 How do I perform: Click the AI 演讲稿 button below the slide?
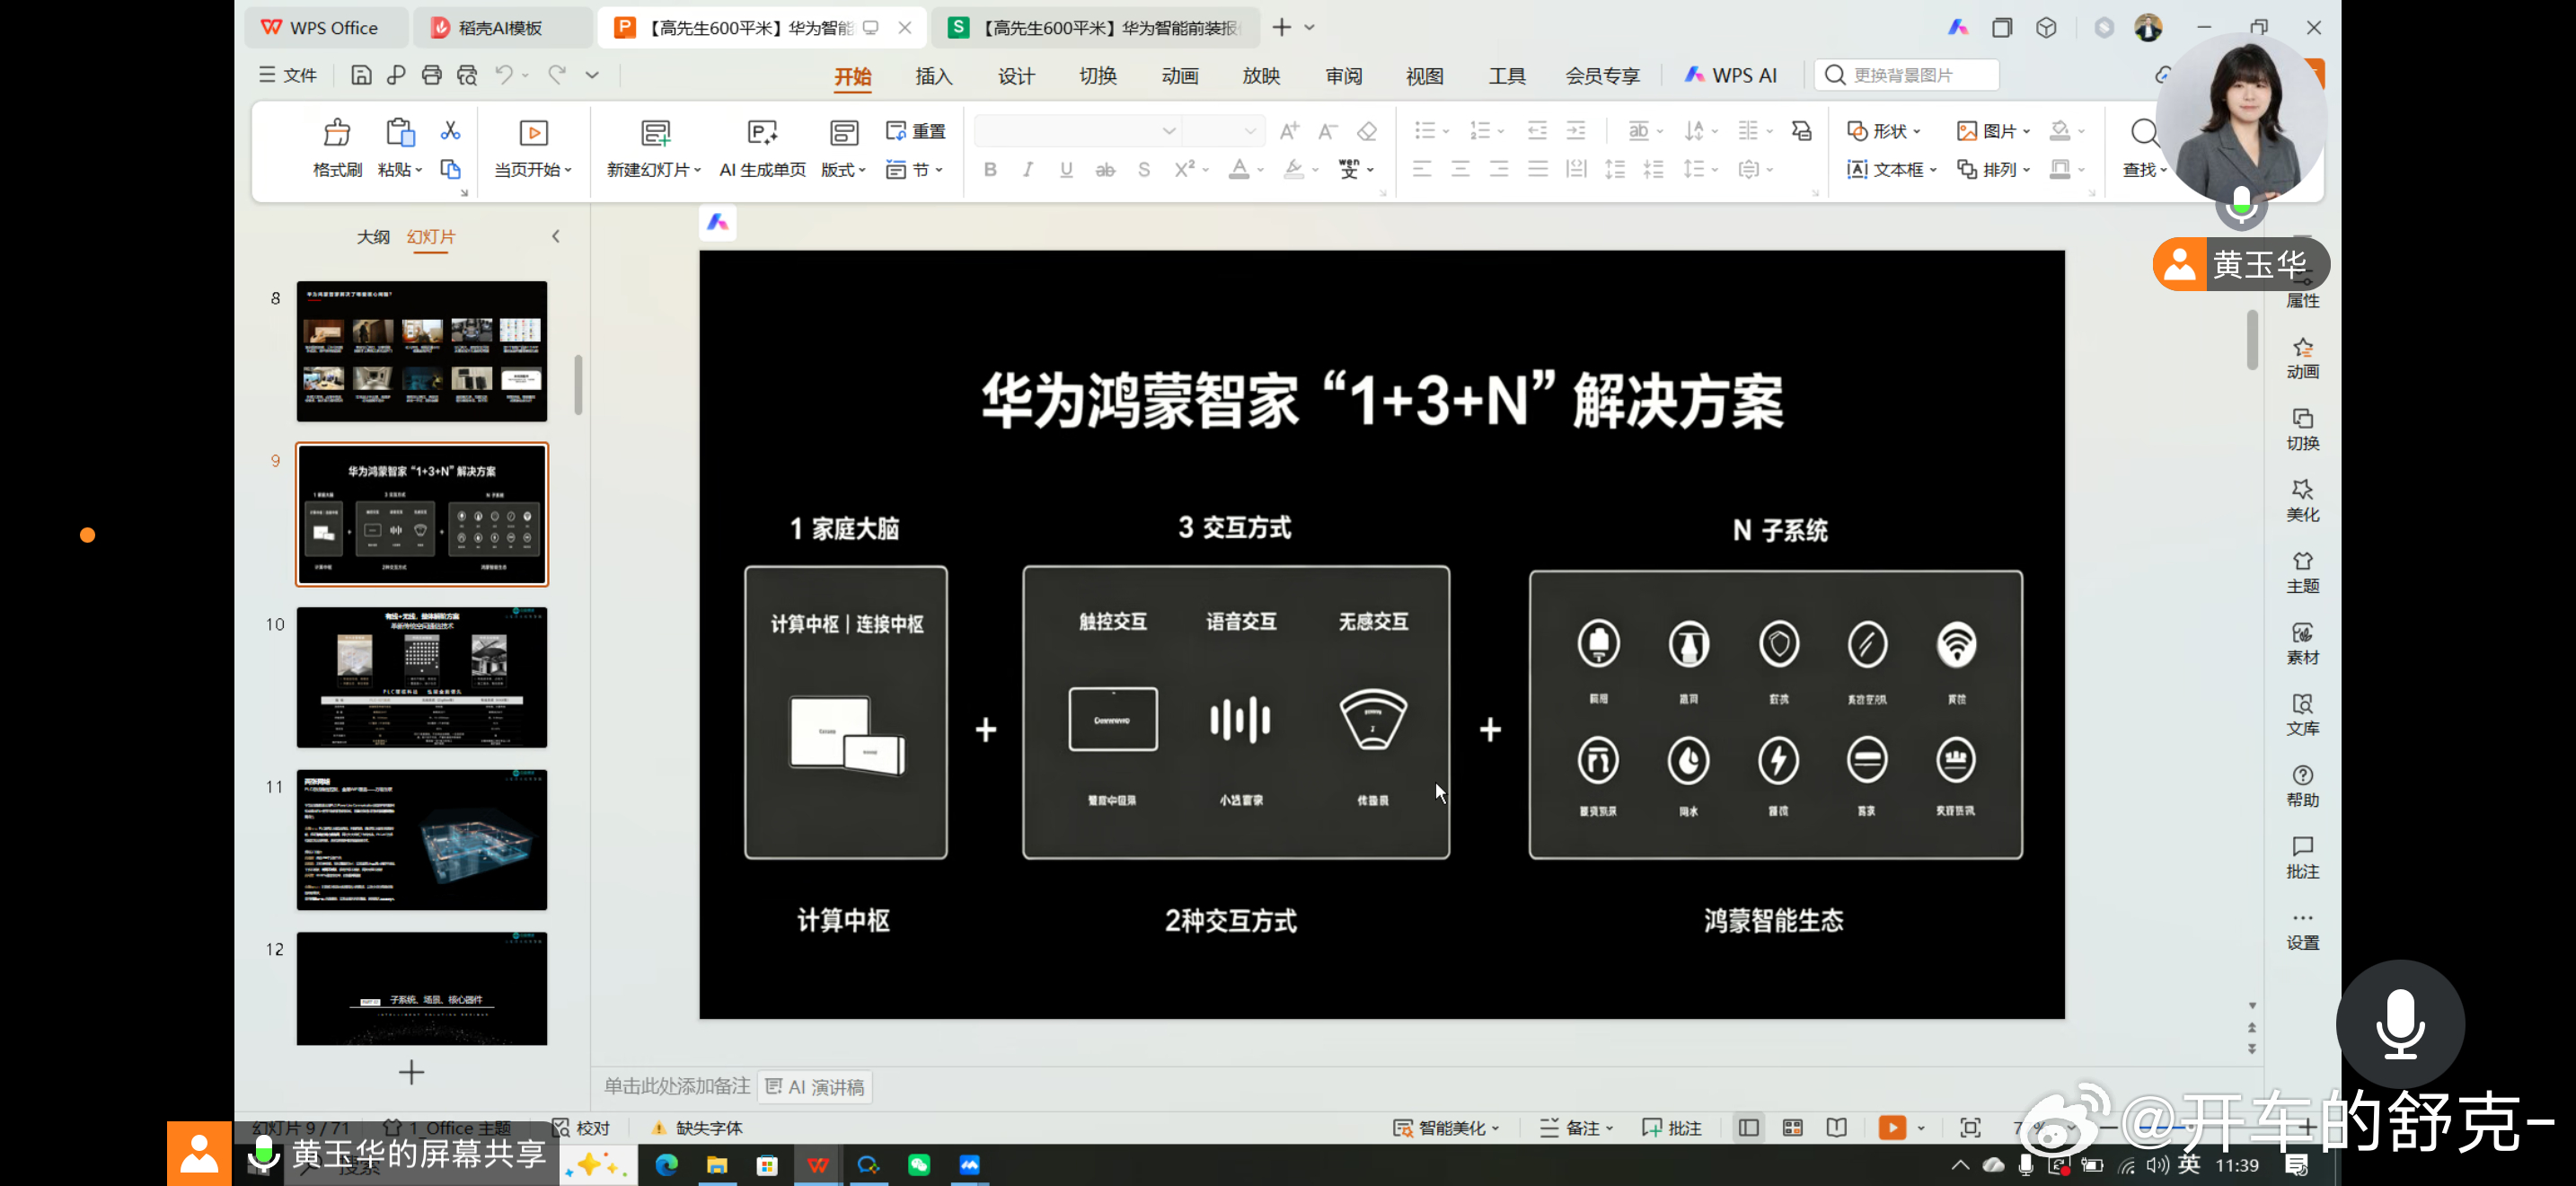pos(815,1086)
